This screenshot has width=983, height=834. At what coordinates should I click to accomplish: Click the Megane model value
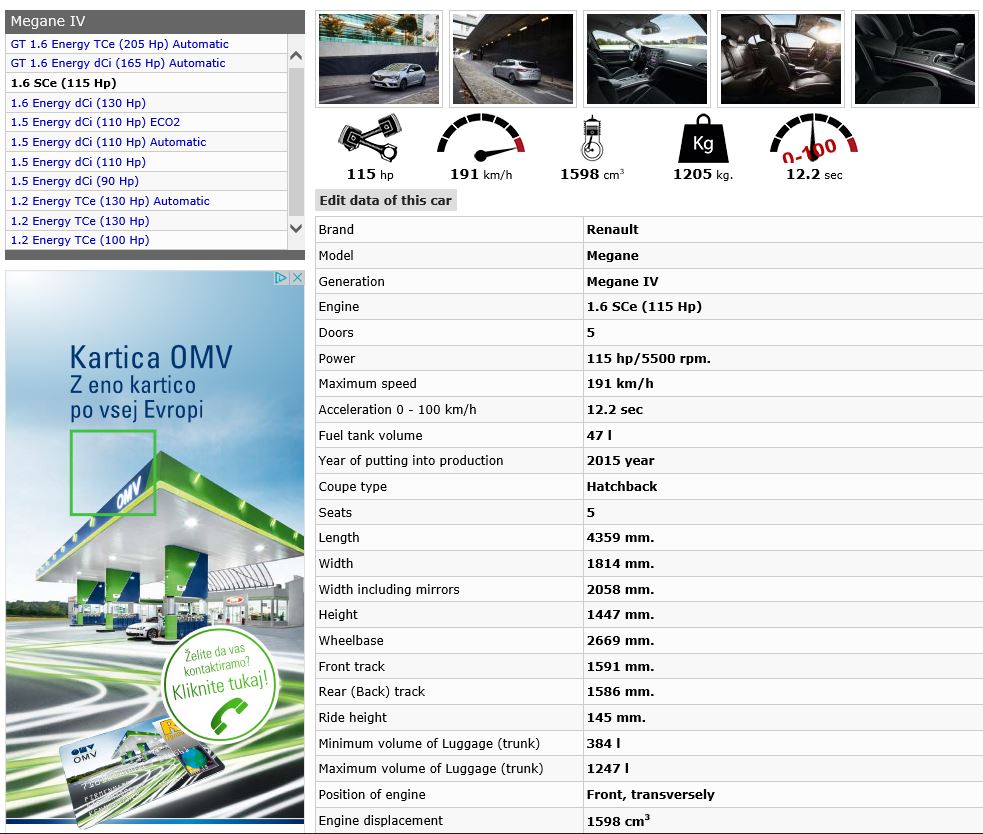tap(612, 255)
